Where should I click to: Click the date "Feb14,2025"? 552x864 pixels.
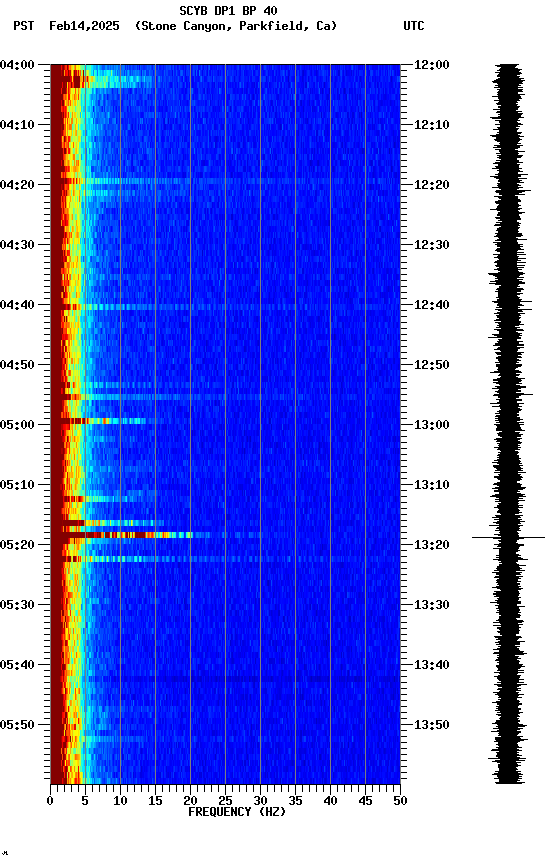pyautogui.click(x=84, y=26)
